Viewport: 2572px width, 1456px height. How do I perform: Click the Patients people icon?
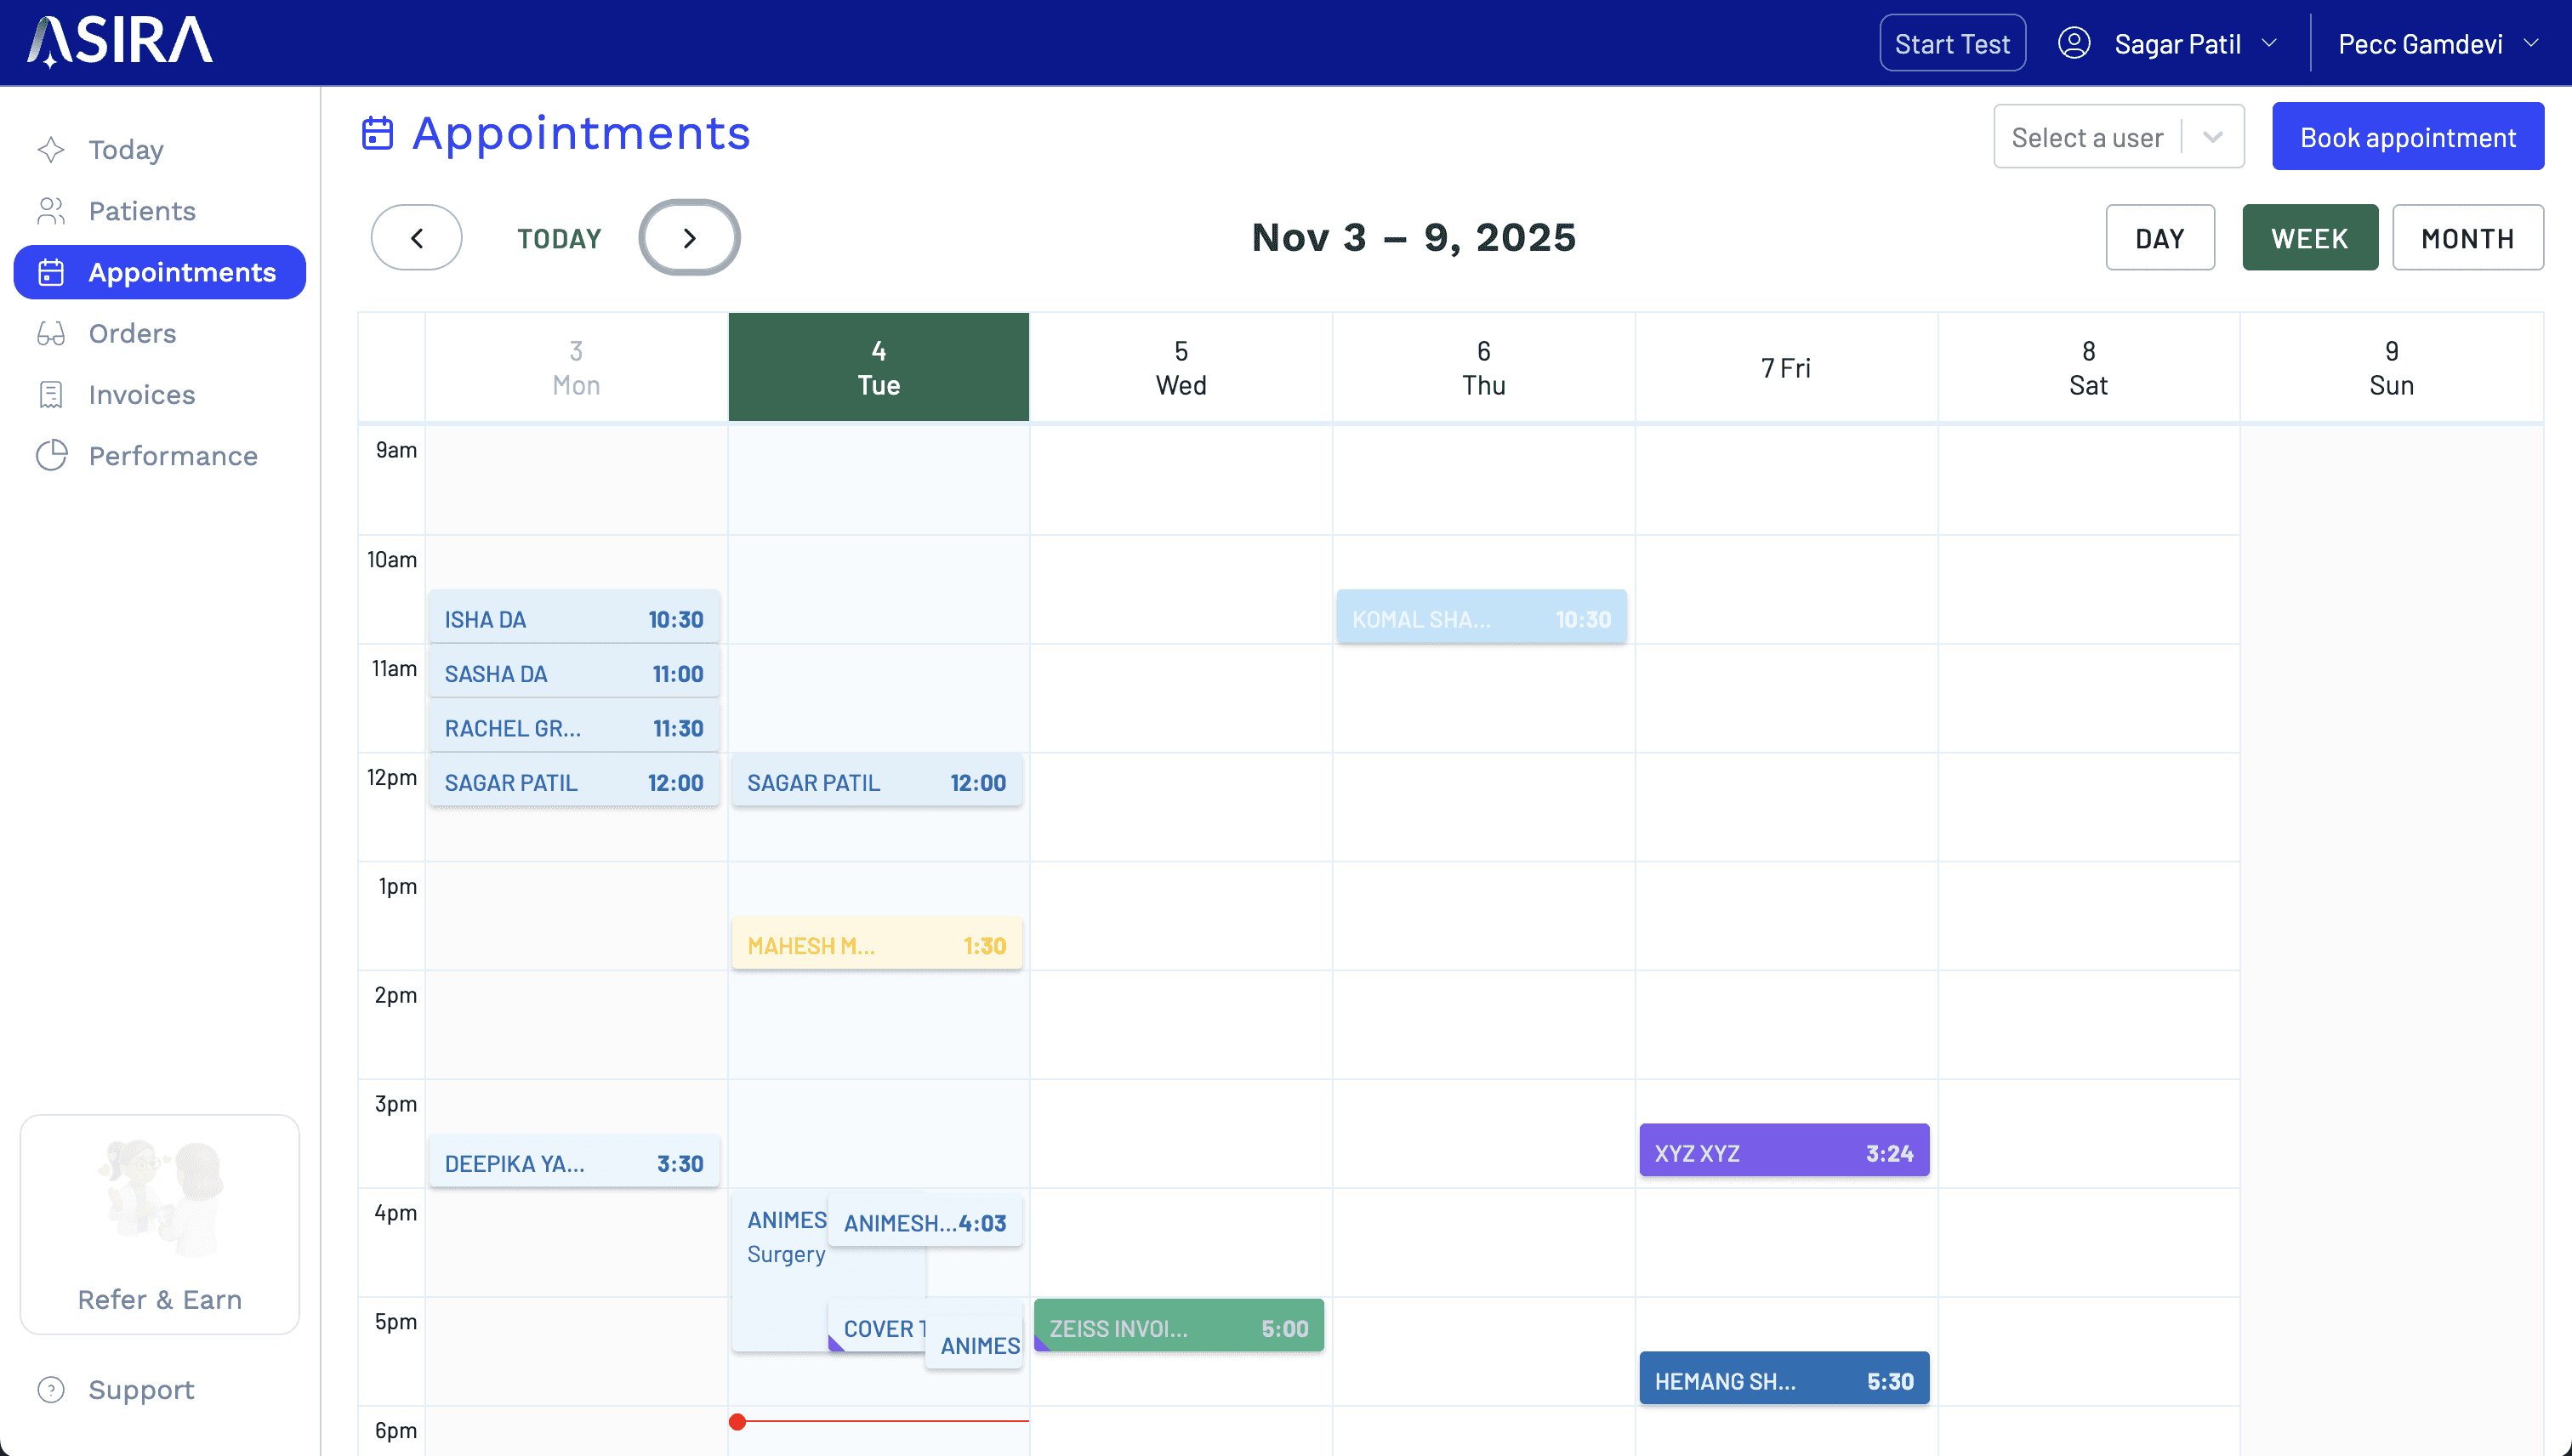(x=51, y=211)
